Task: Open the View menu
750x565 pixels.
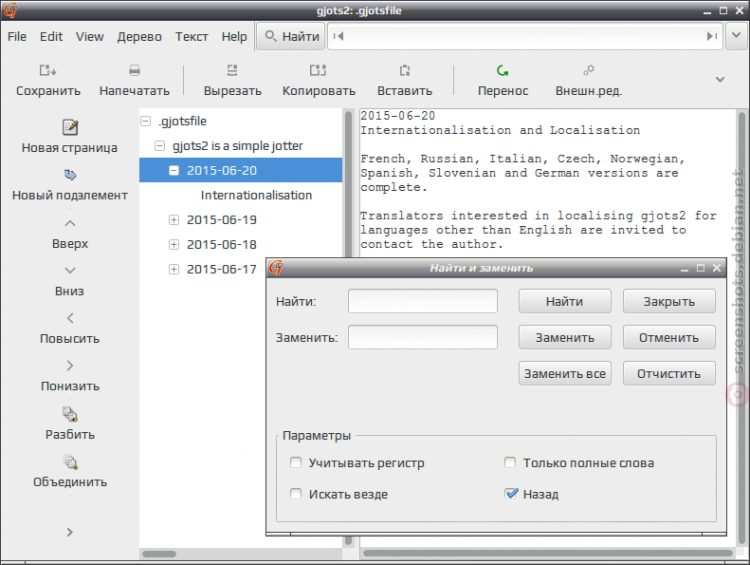Action: click(x=90, y=37)
